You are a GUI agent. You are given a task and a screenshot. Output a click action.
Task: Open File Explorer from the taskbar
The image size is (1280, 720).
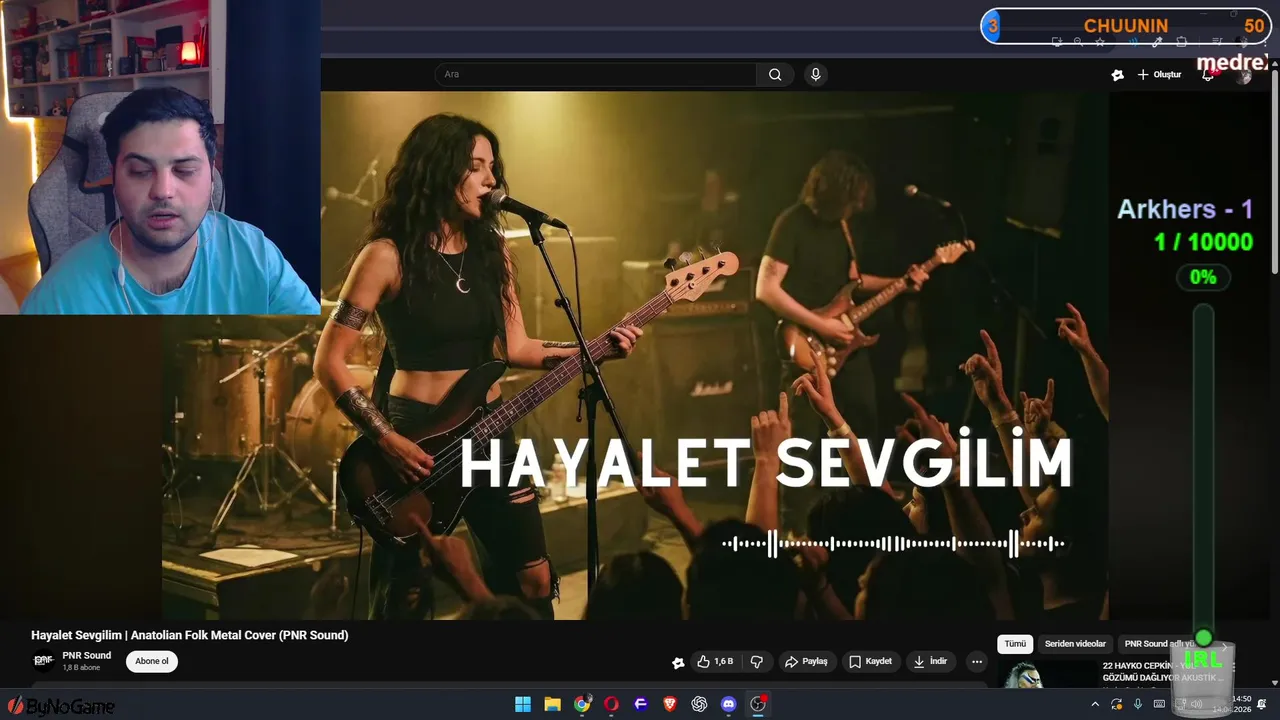click(552, 704)
